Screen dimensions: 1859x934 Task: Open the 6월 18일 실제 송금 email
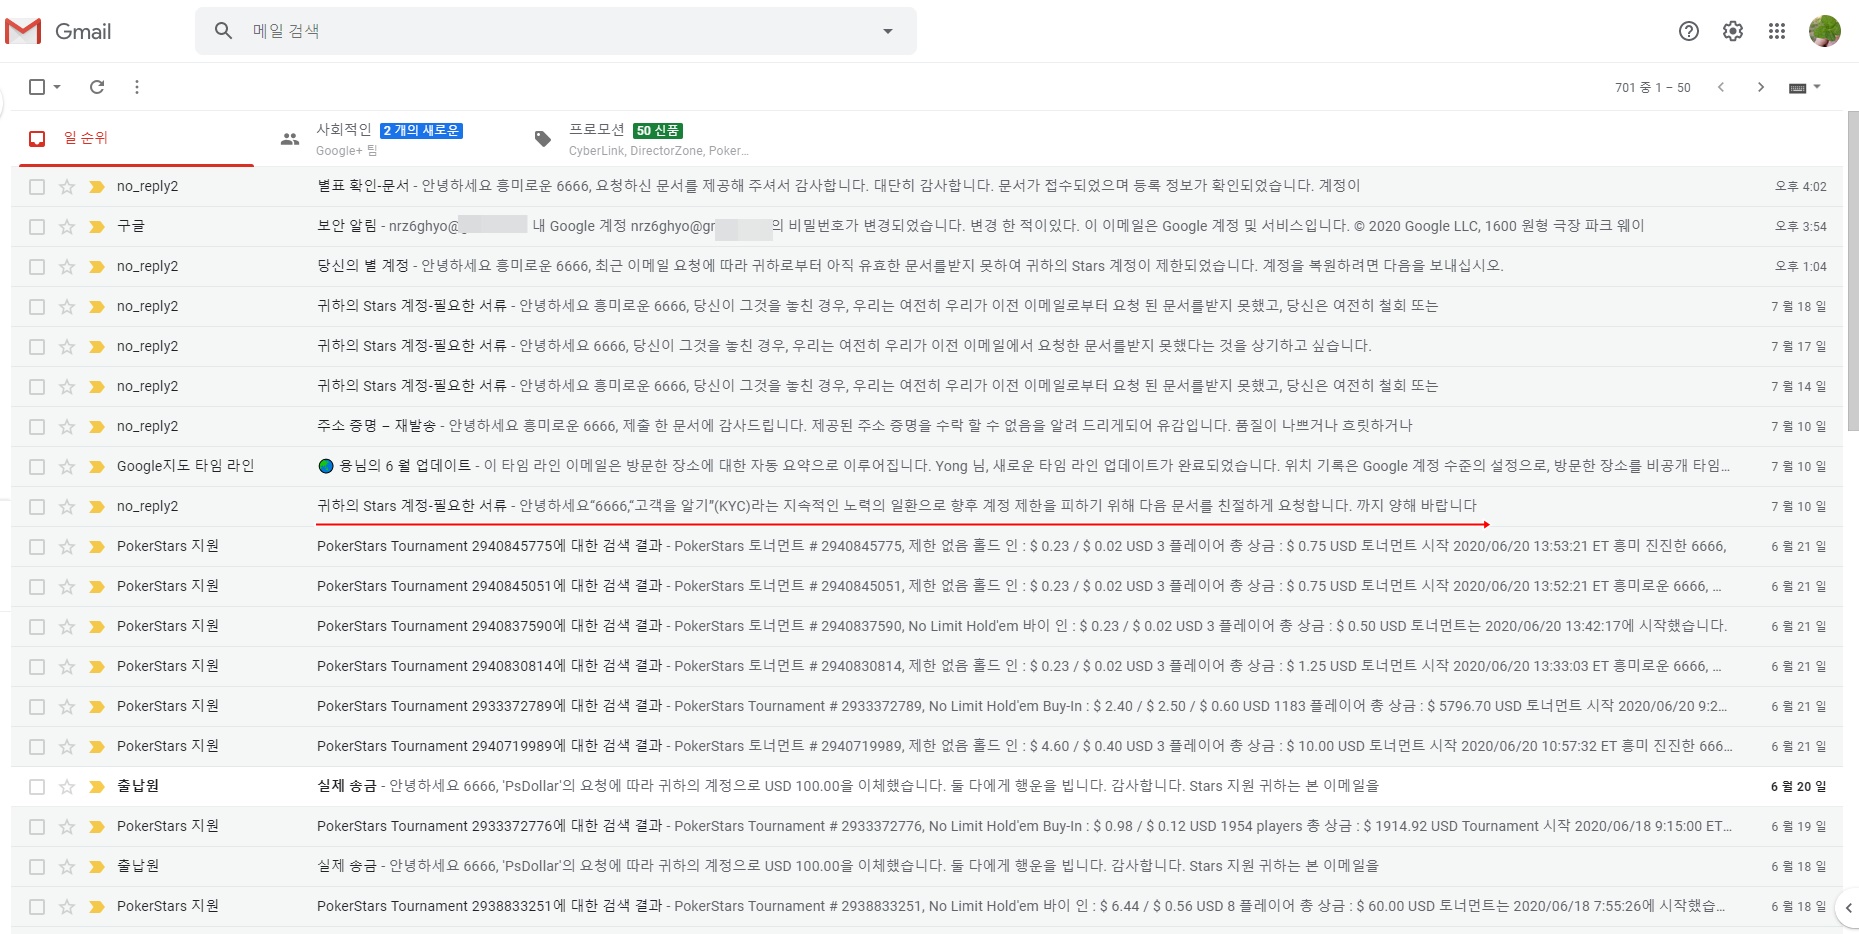point(929,866)
